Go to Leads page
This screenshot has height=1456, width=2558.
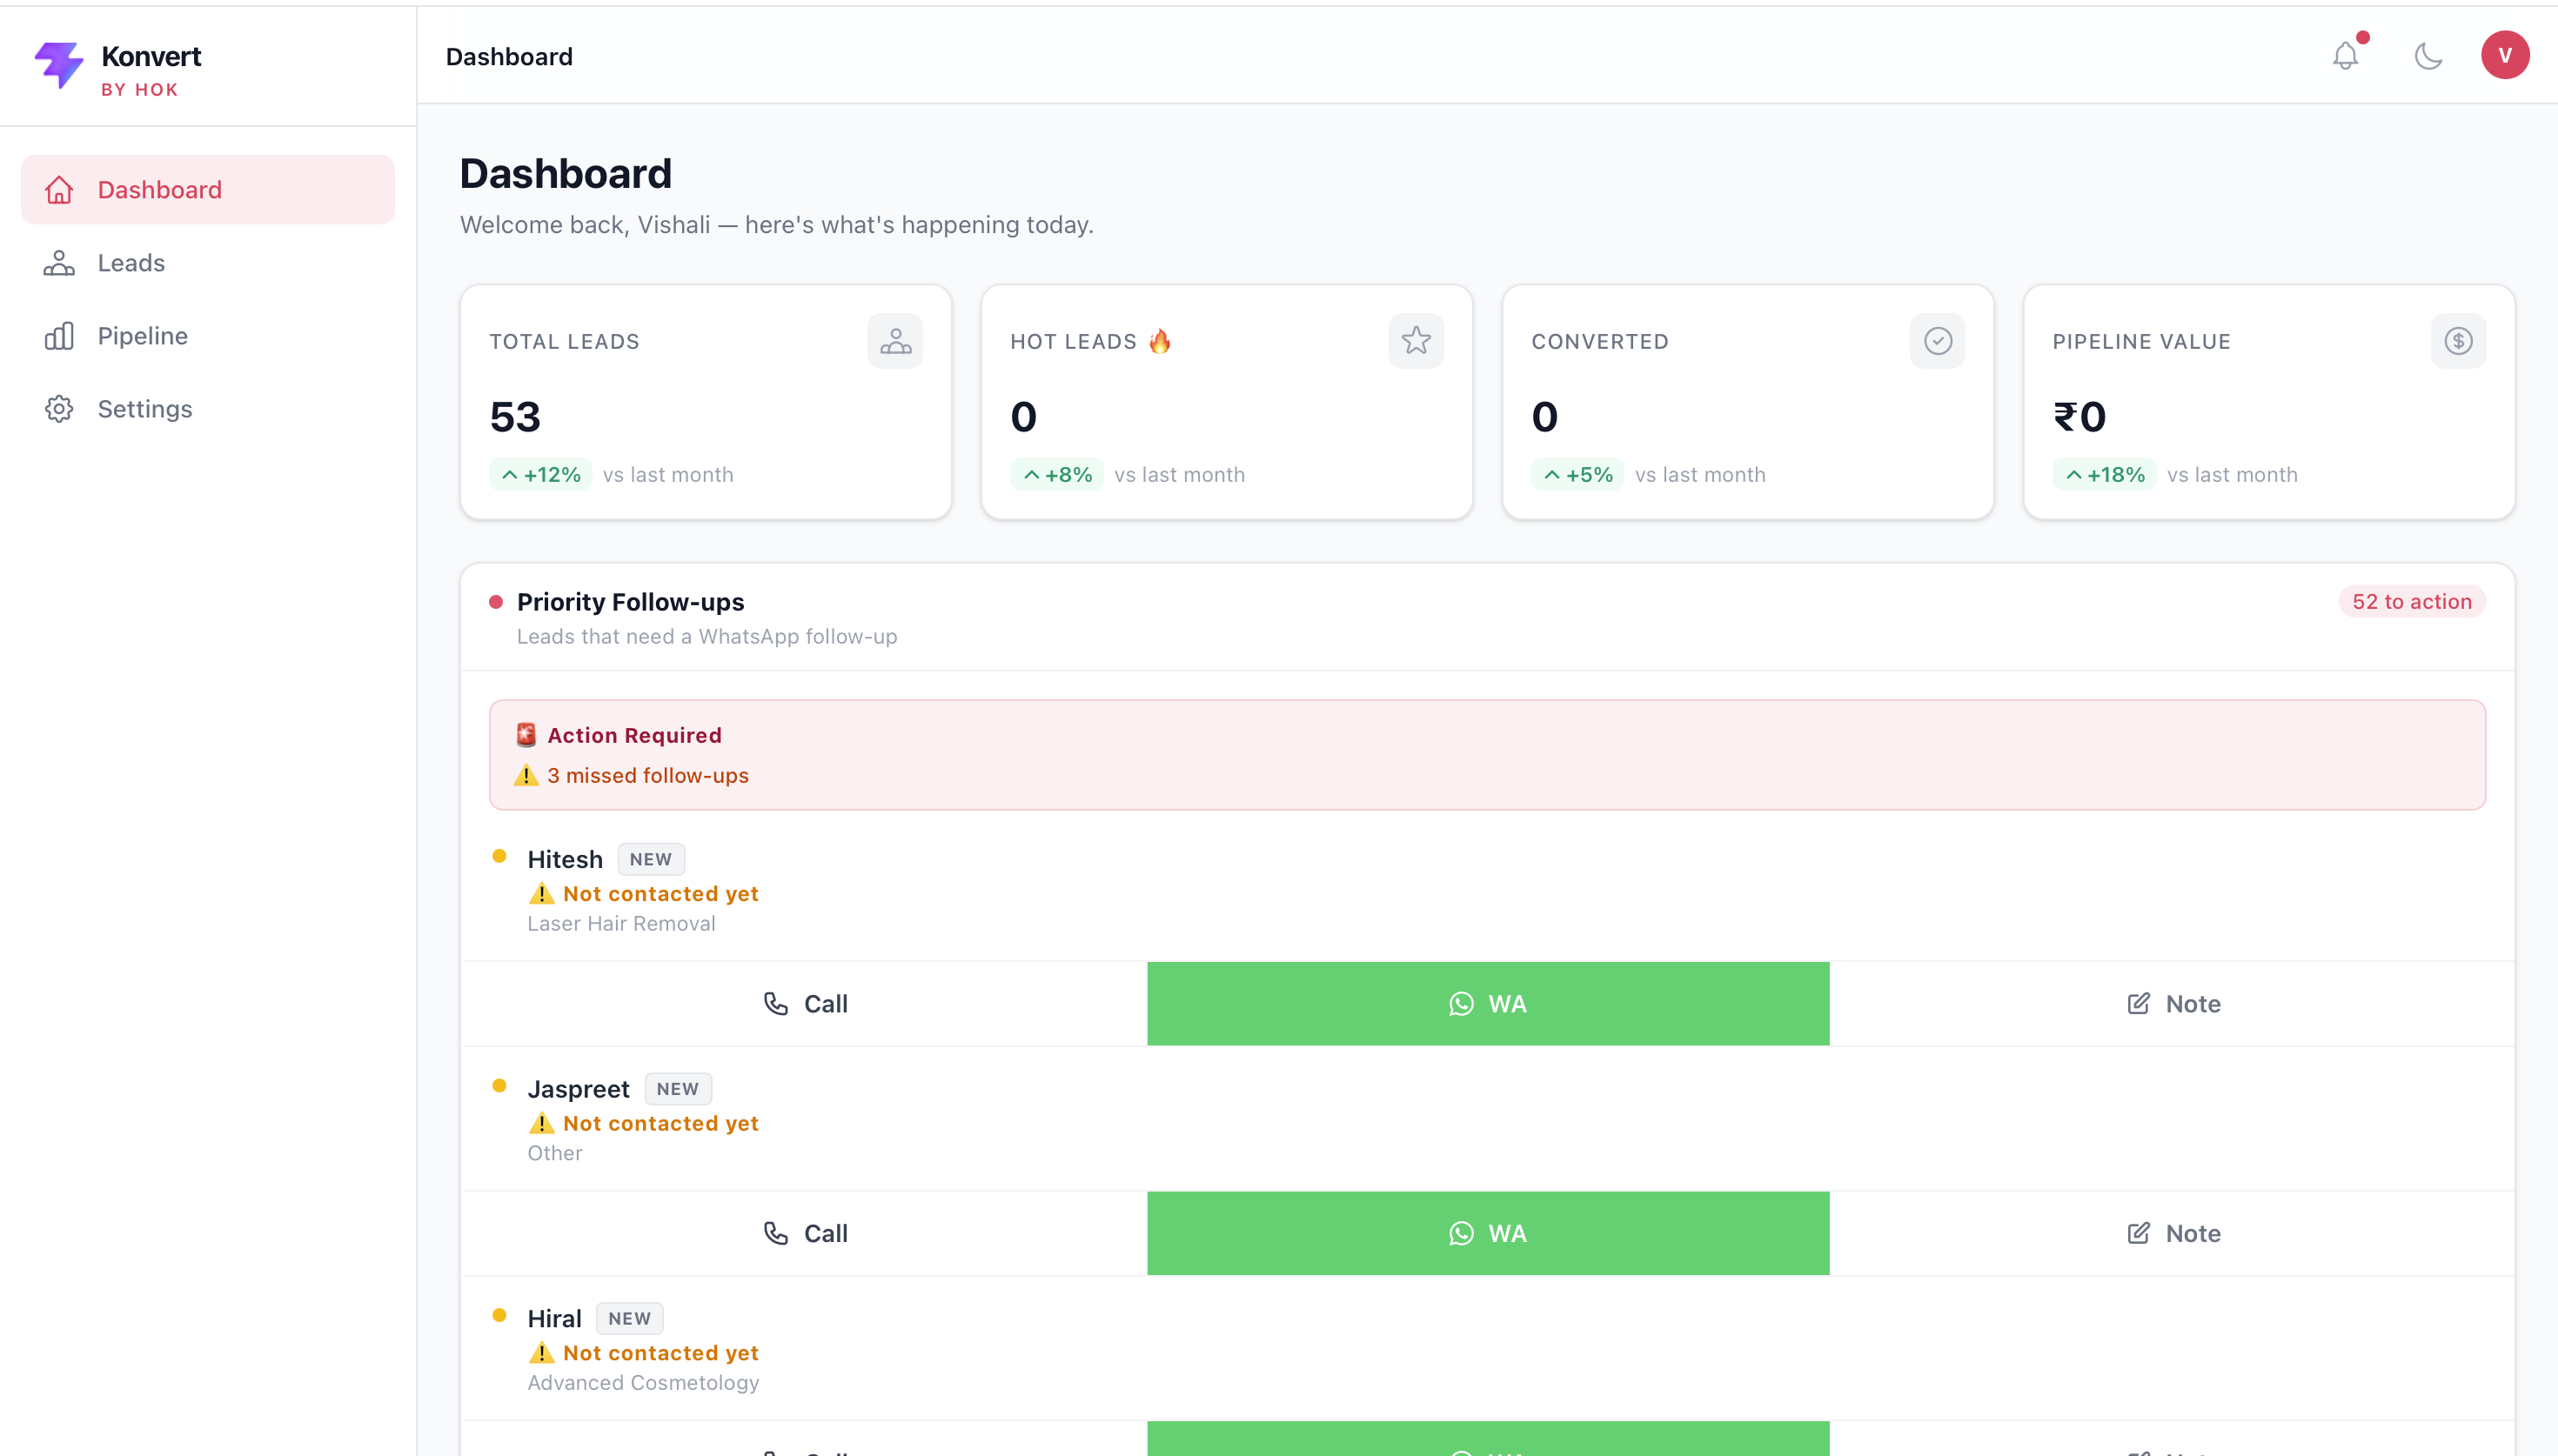[x=207, y=263]
